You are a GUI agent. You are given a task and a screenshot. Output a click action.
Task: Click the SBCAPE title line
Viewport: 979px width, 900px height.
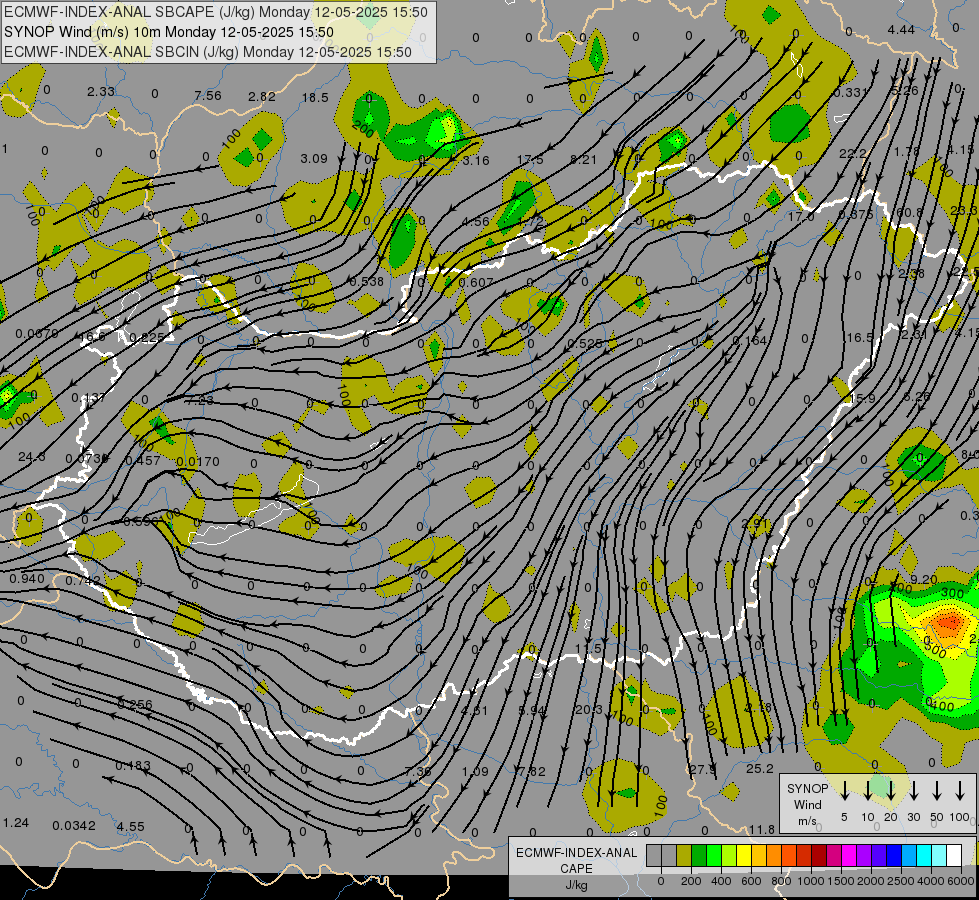click(x=215, y=12)
